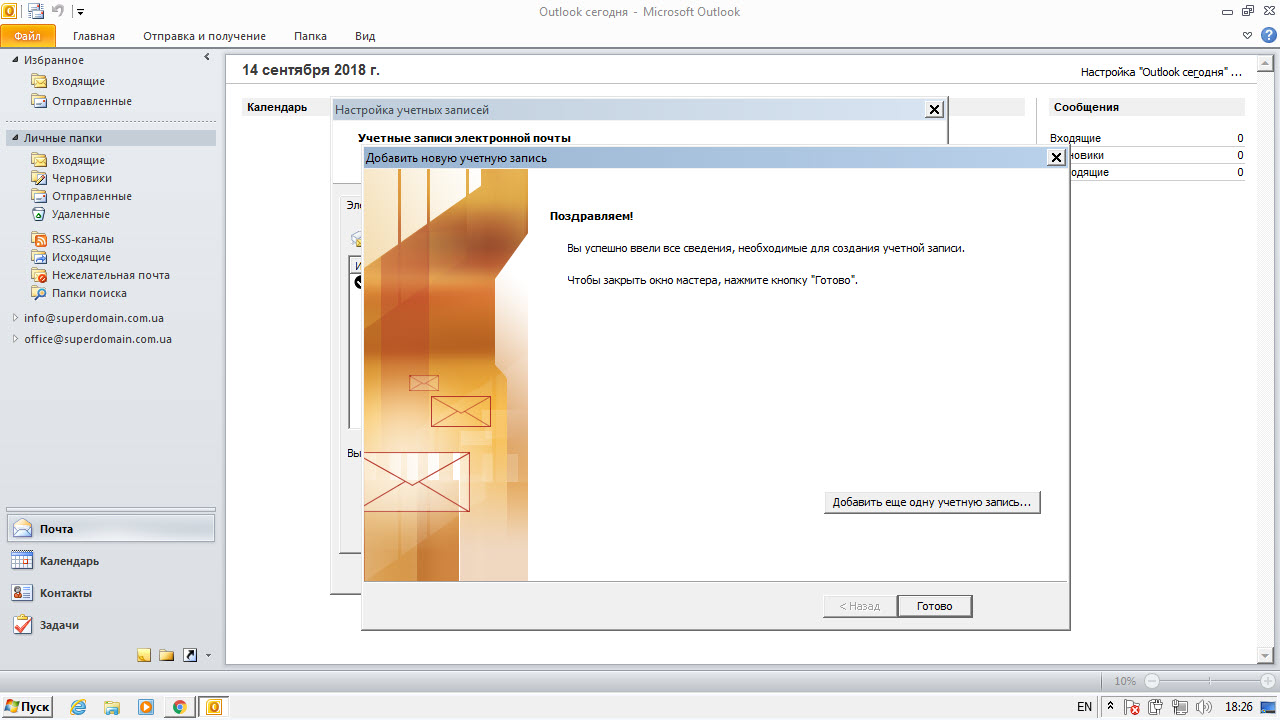Open the Папка ribbon tab
This screenshot has width=1280, height=720.
click(310, 36)
